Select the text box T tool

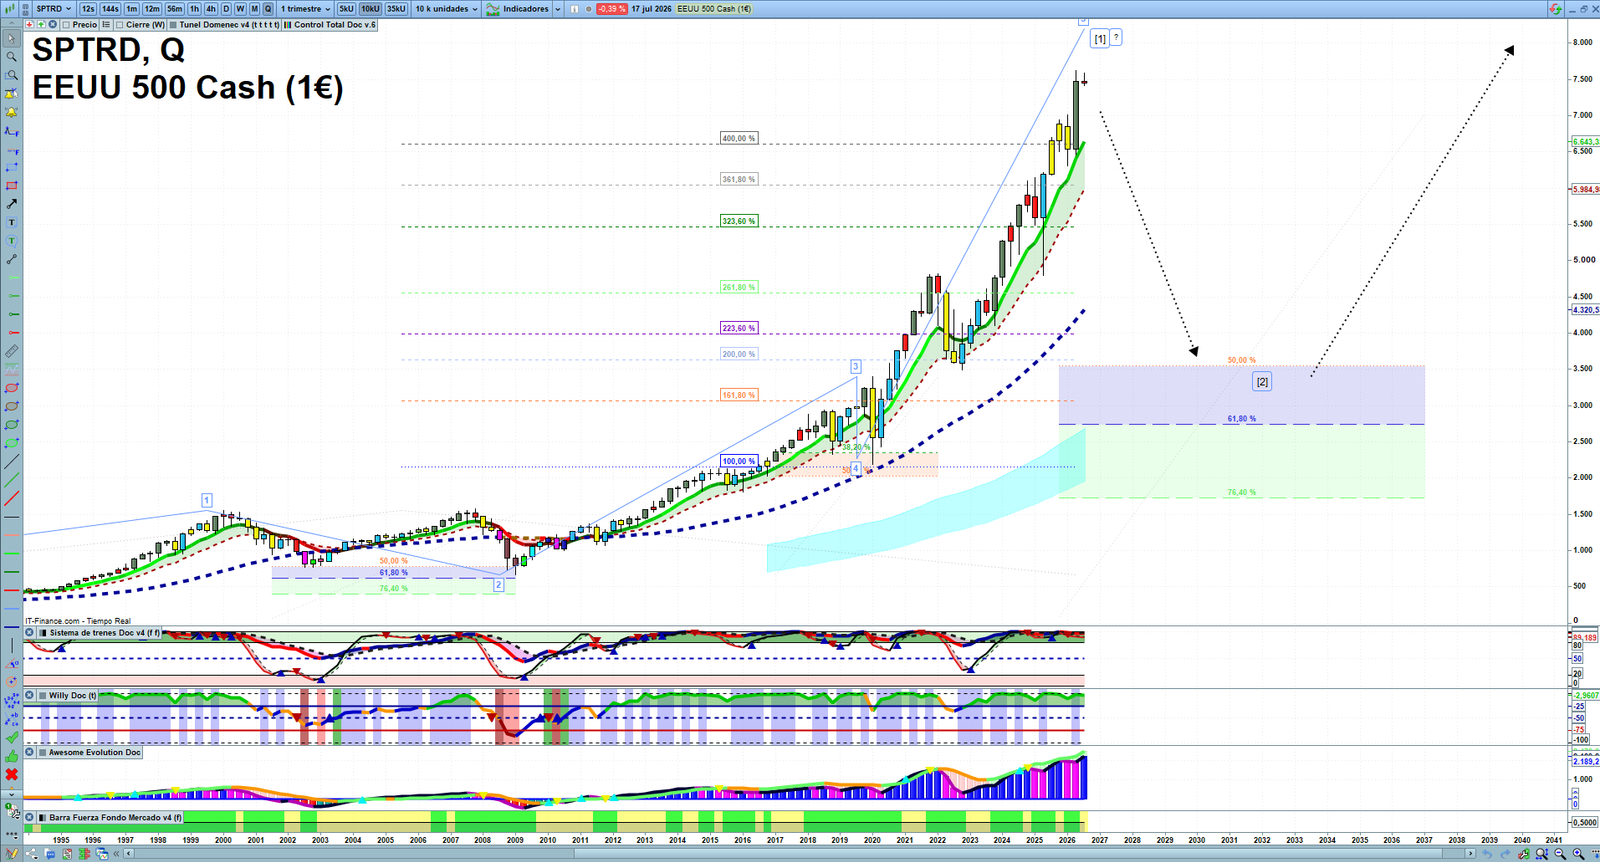pos(11,222)
